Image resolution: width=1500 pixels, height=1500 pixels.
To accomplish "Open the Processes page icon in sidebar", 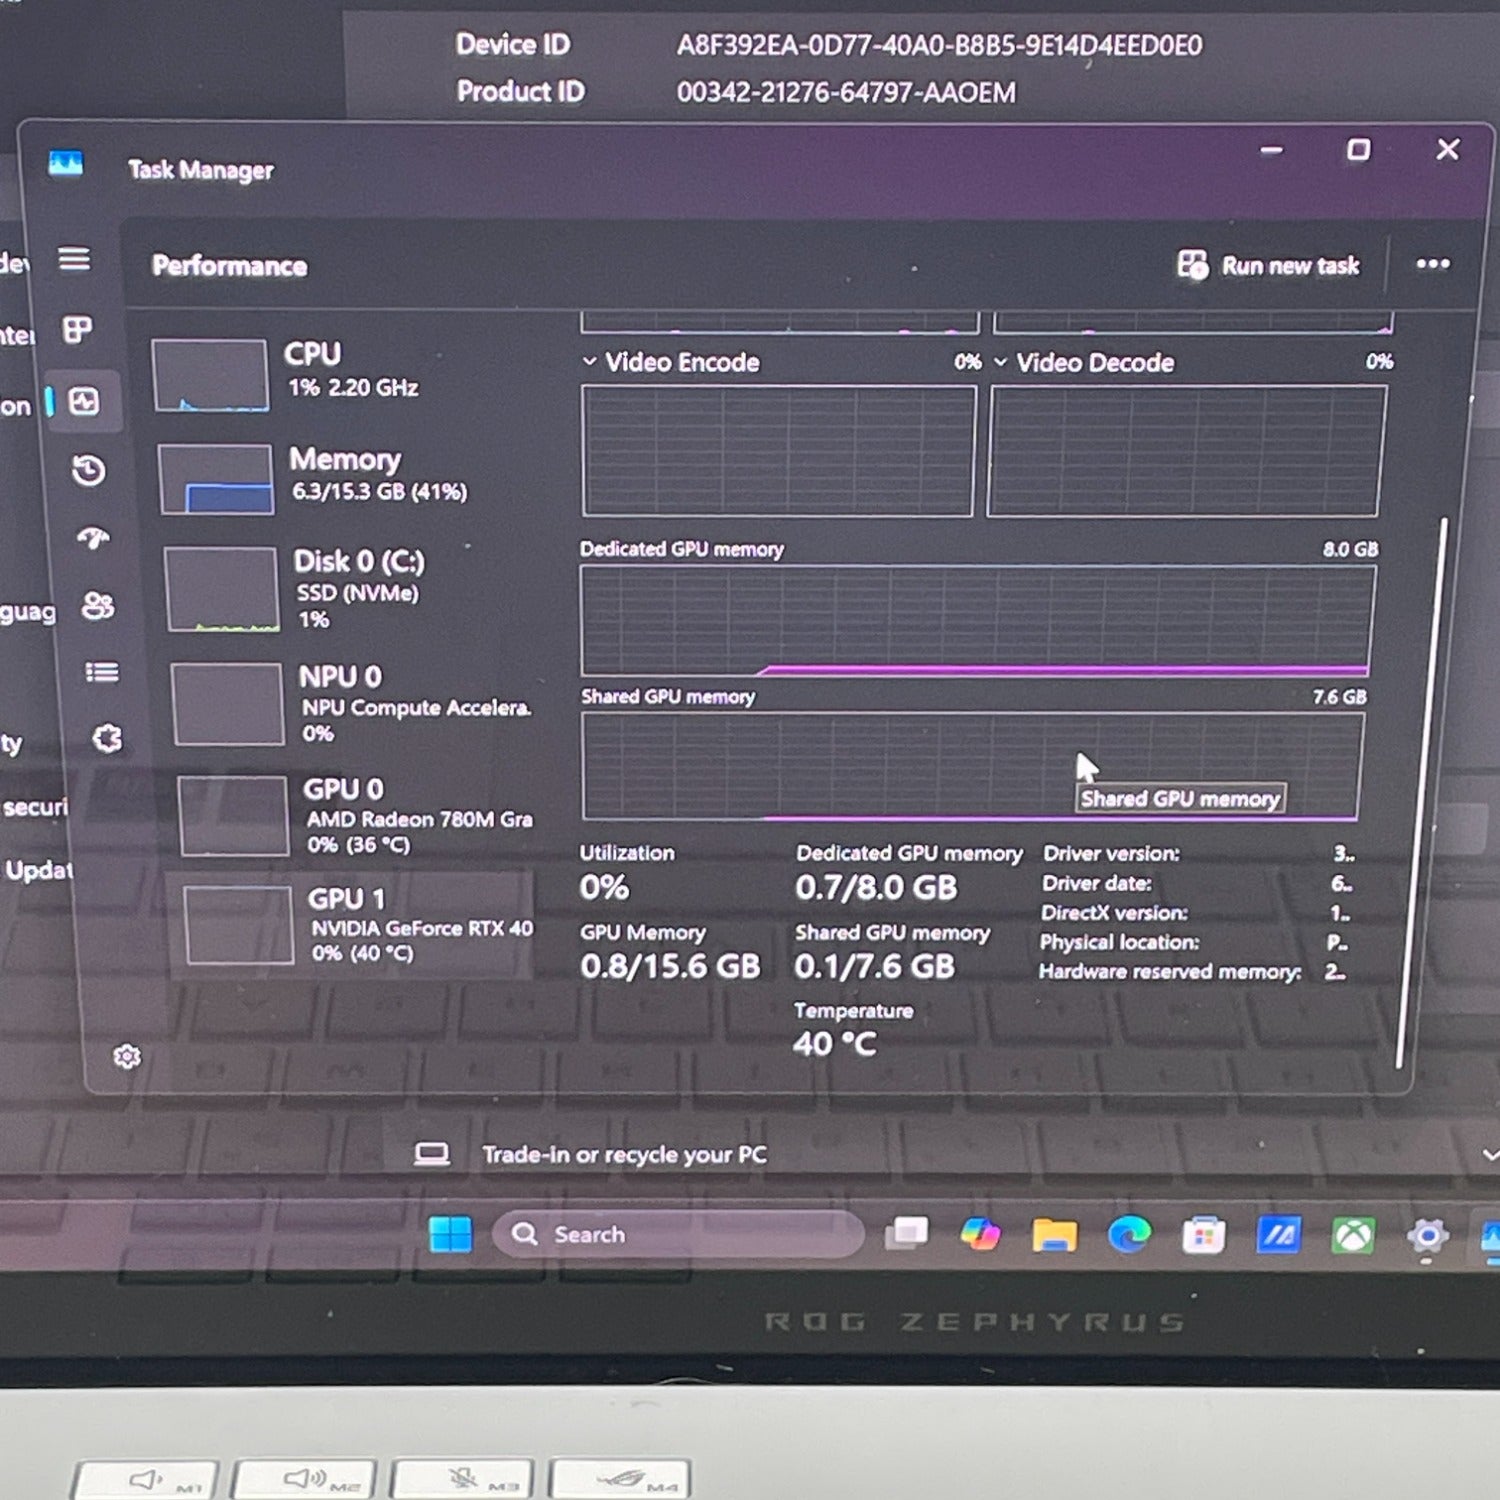I will click(78, 329).
